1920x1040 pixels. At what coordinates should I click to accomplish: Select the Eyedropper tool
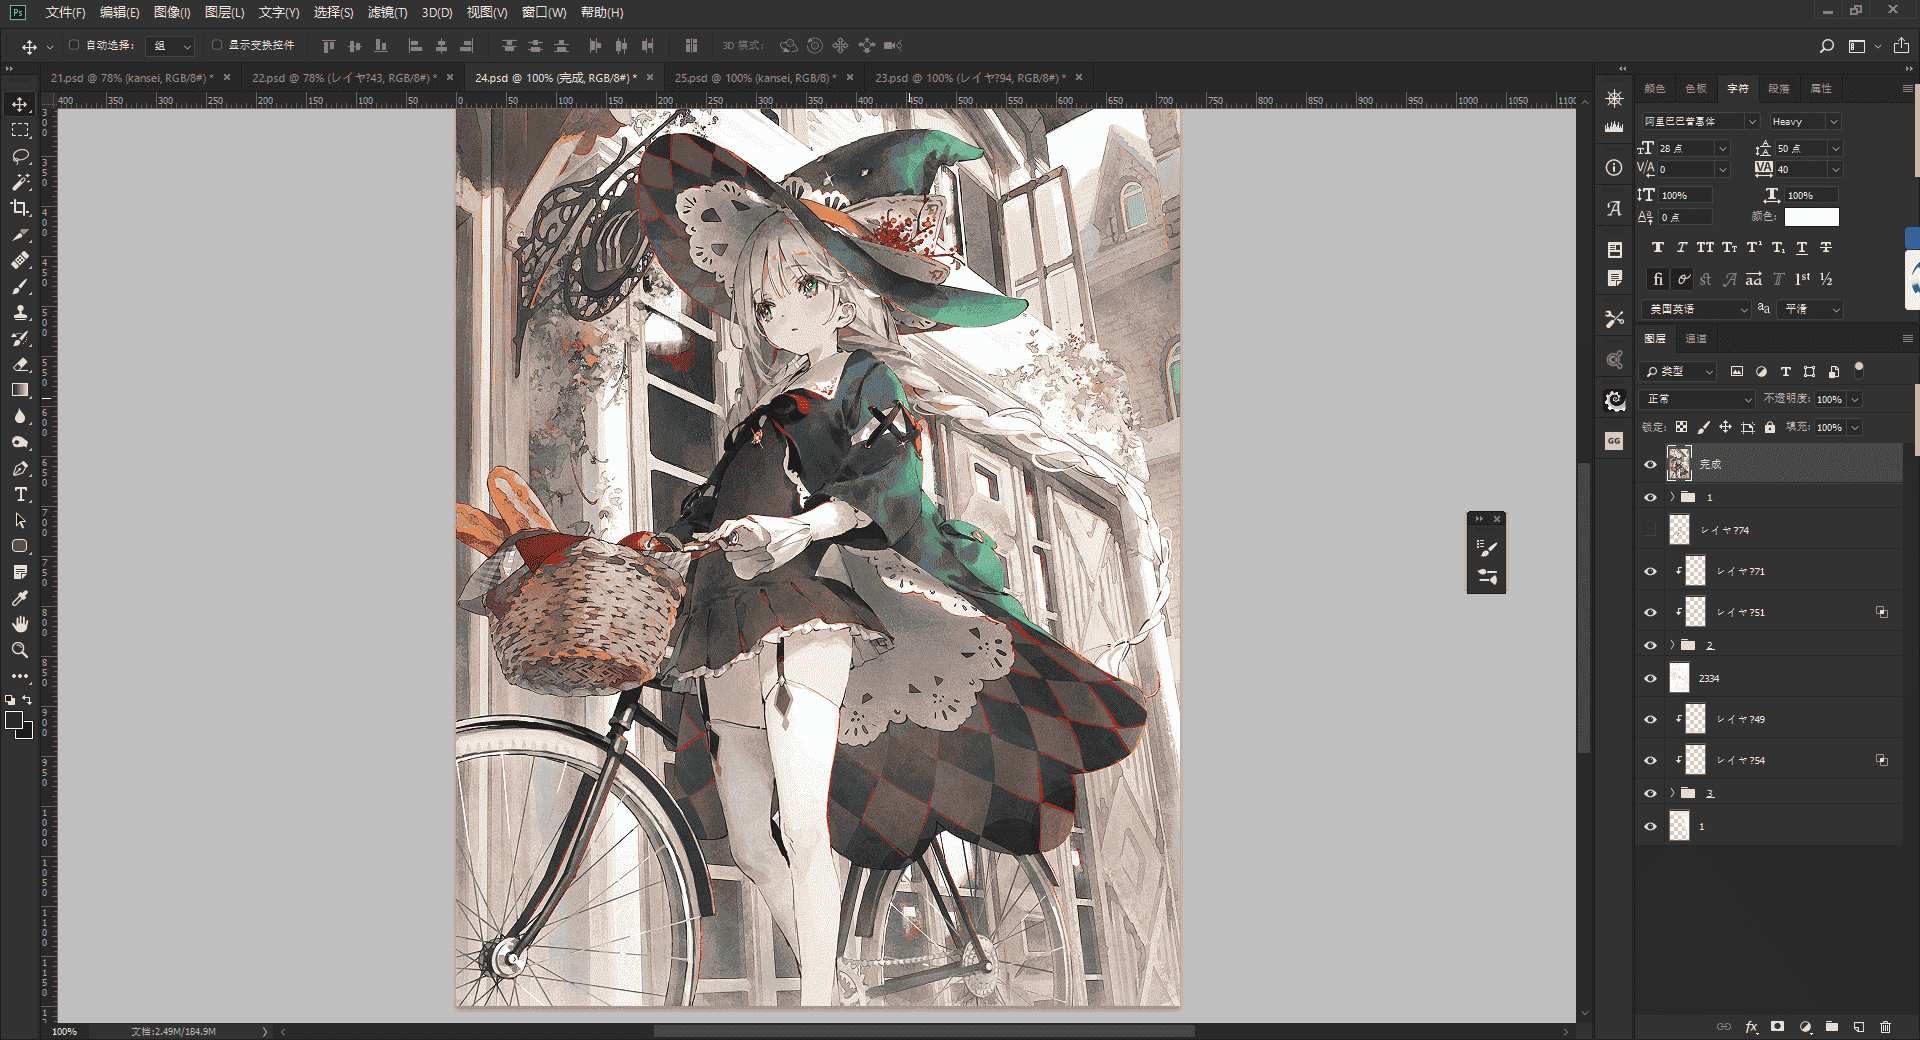click(20, 598)
